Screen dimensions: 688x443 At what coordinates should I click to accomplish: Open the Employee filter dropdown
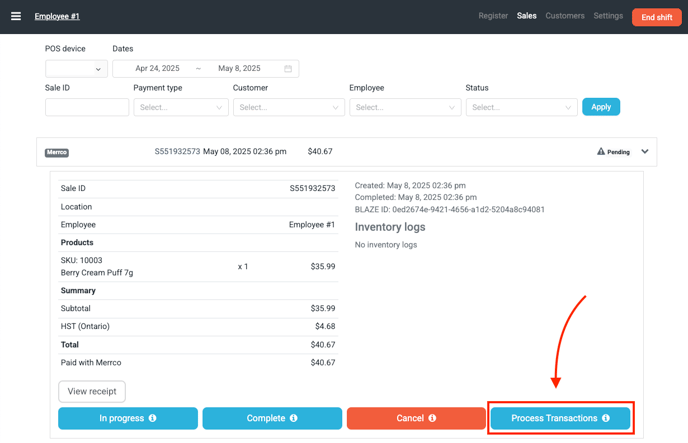pos(405,107)
